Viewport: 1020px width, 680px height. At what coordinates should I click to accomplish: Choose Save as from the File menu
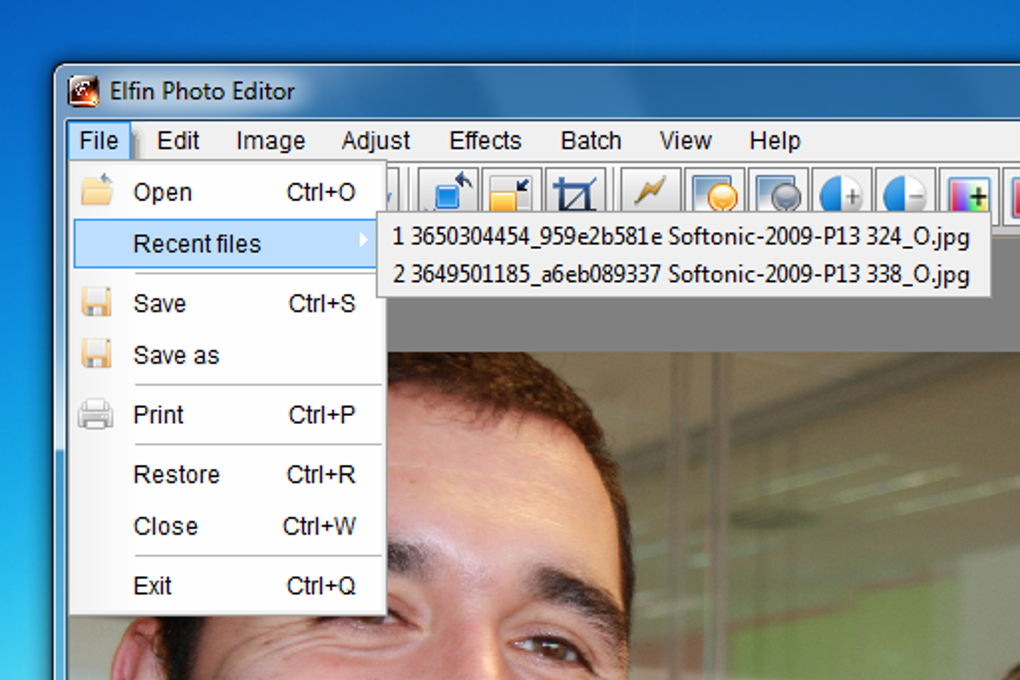(x=226, y=355)
